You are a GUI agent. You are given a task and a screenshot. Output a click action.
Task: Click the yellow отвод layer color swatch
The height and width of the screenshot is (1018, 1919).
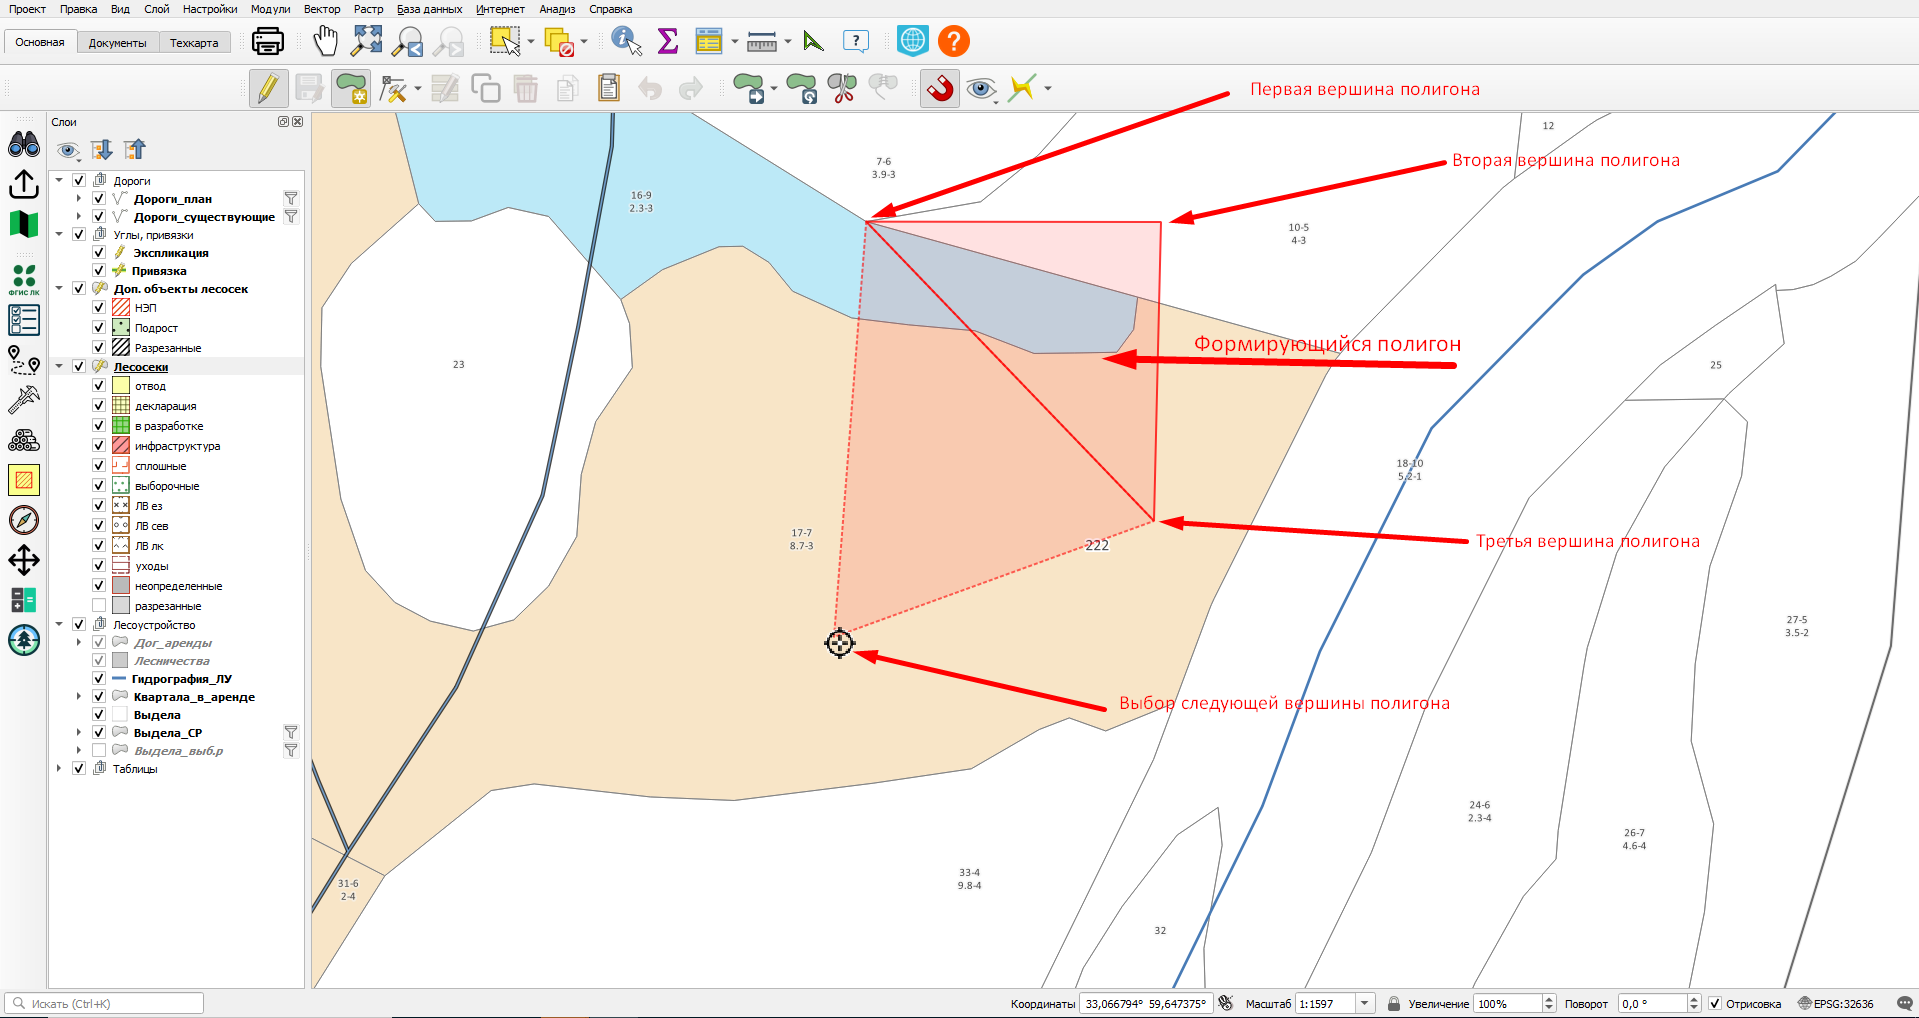[x=121, y=386]
